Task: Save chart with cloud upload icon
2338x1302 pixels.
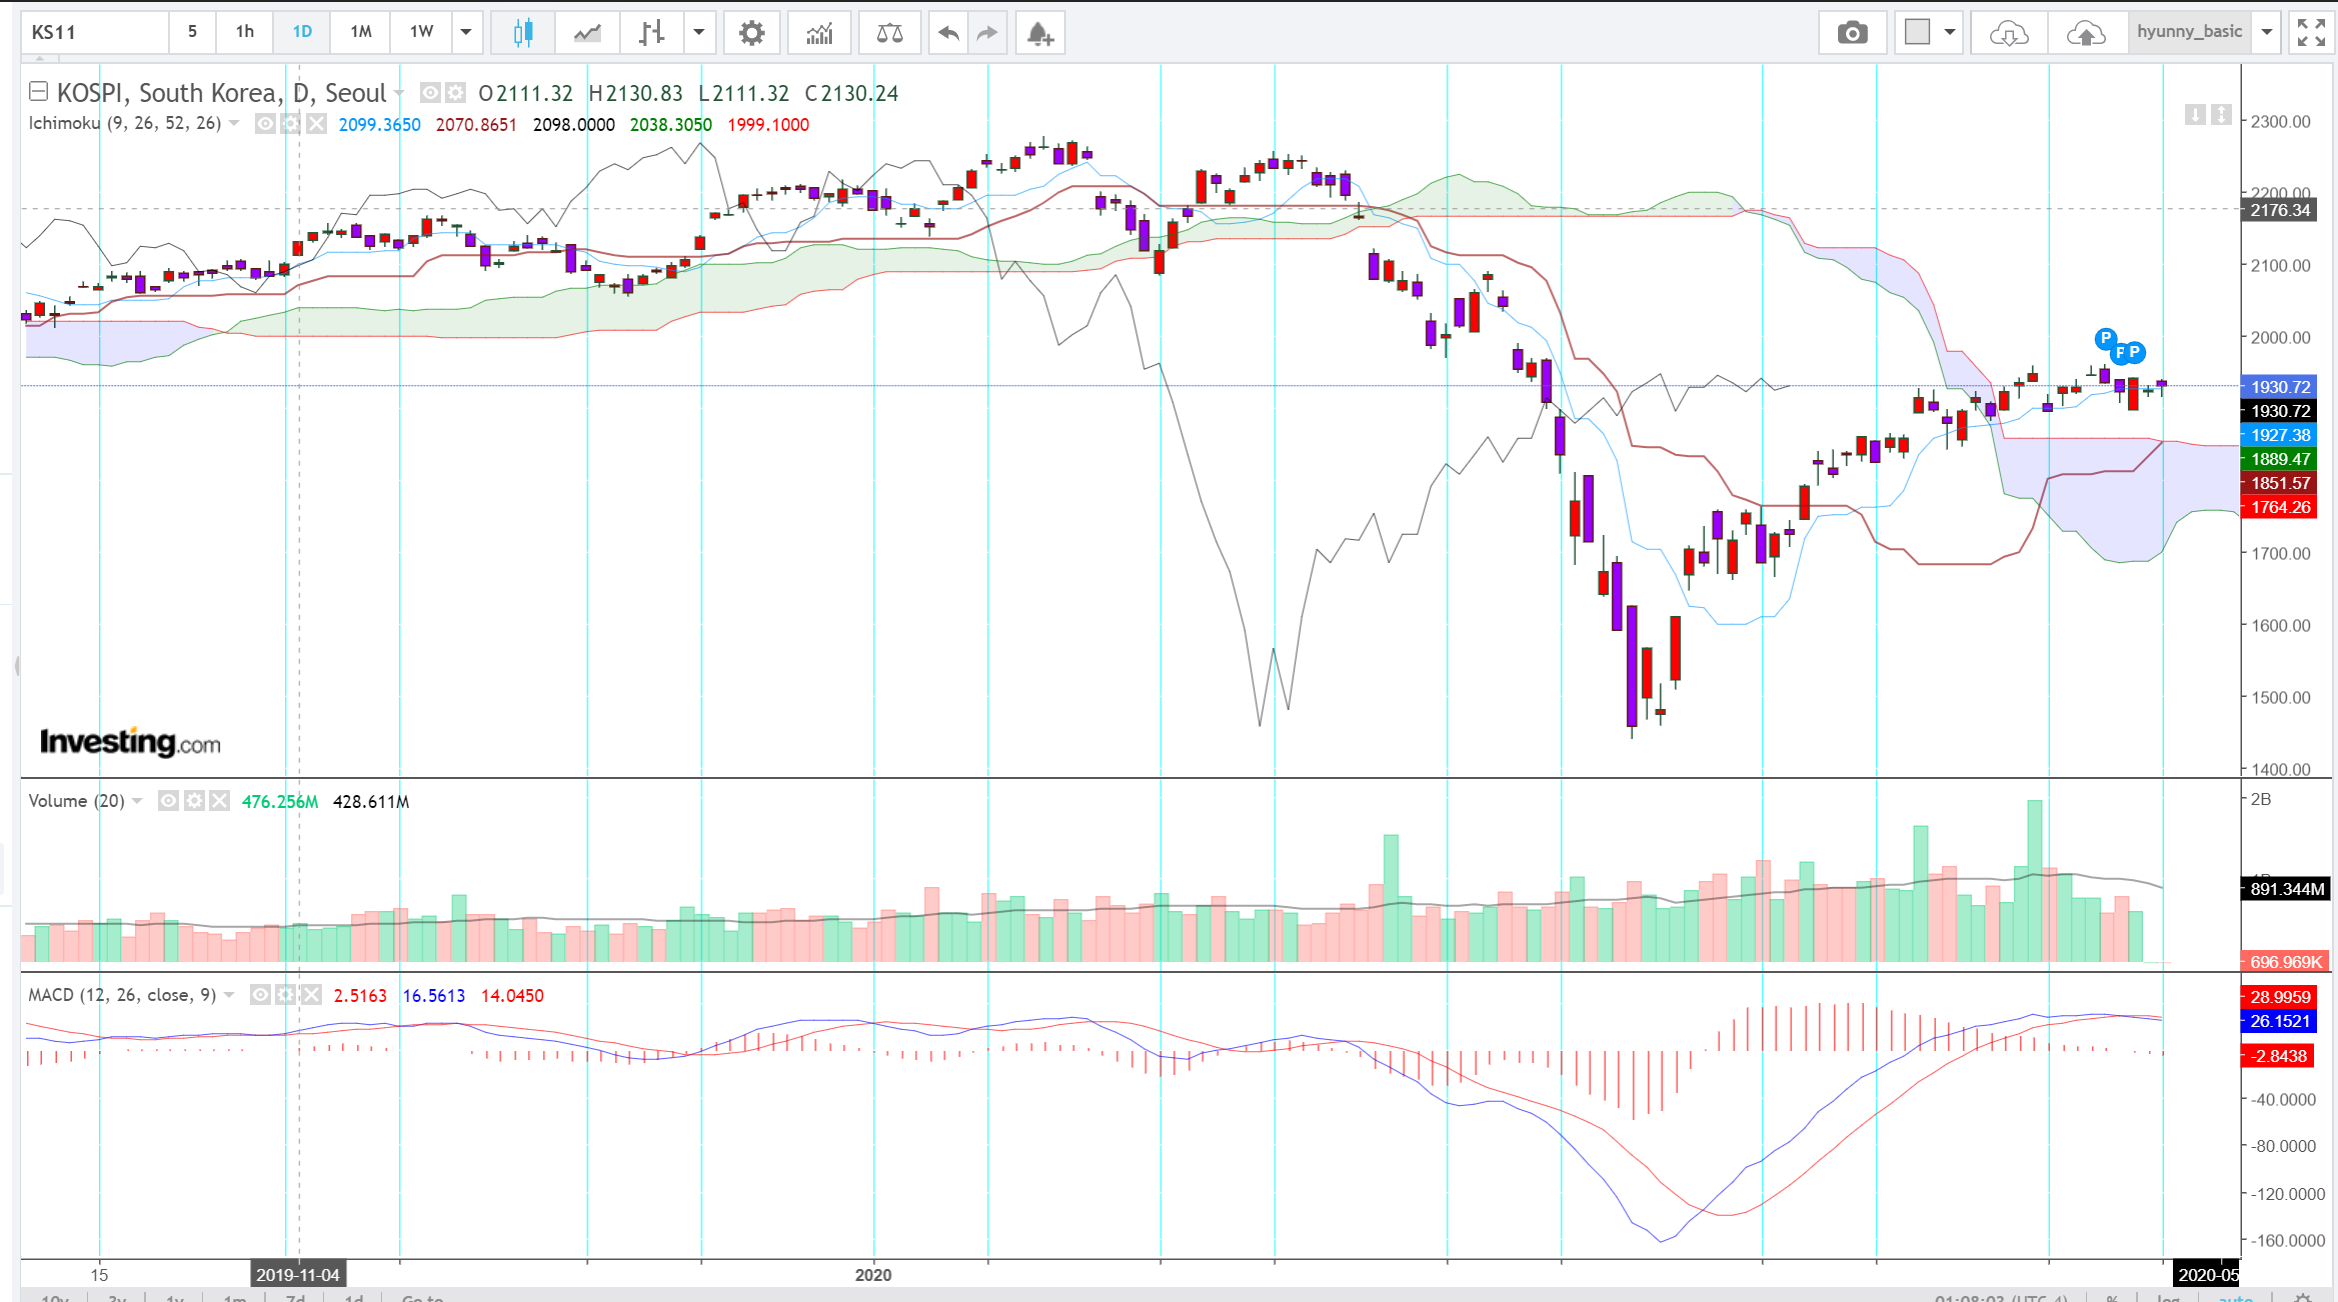Action: point(2085,33)
